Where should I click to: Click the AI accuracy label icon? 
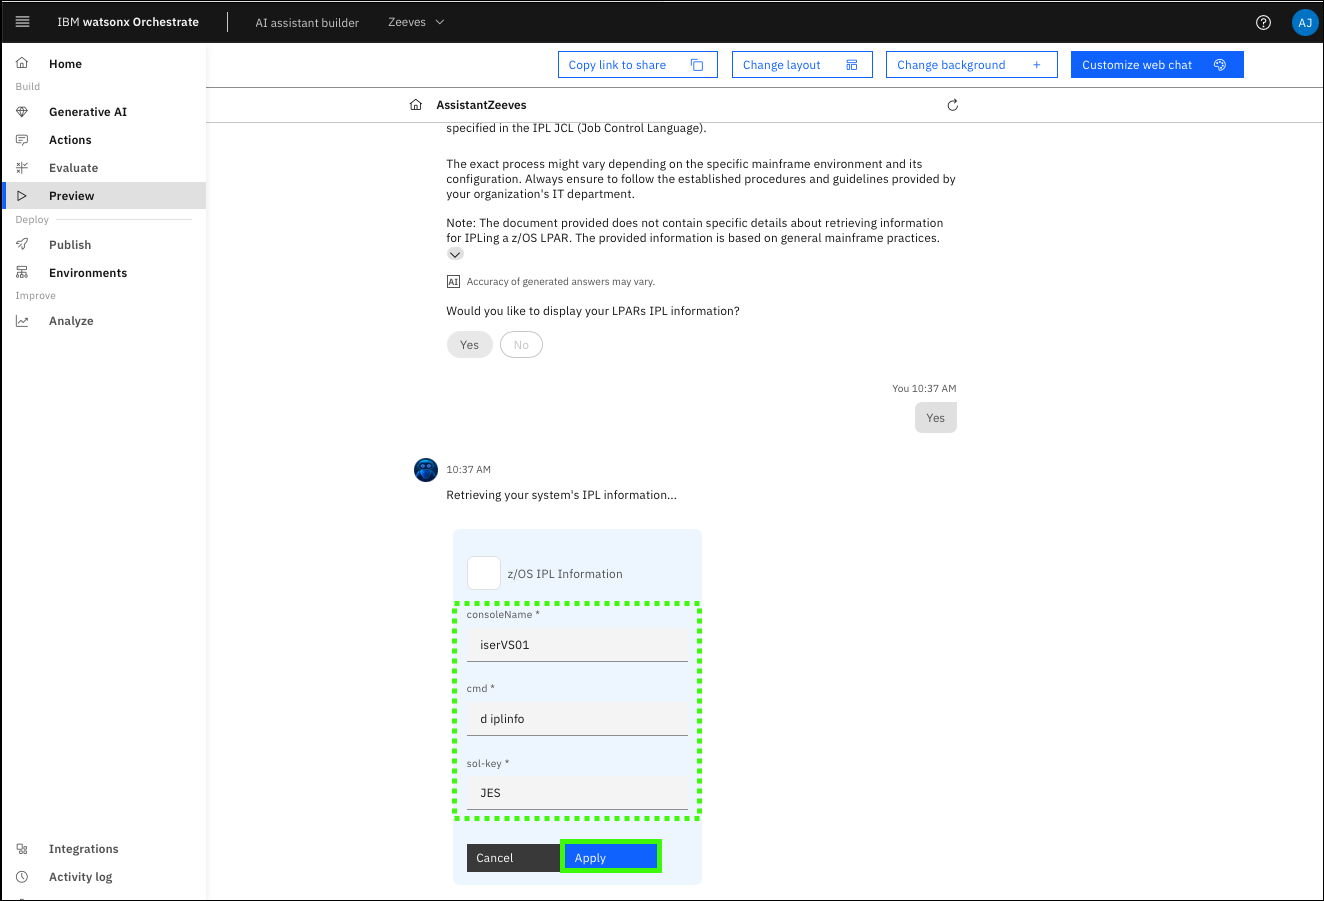[x=453, y=282]
